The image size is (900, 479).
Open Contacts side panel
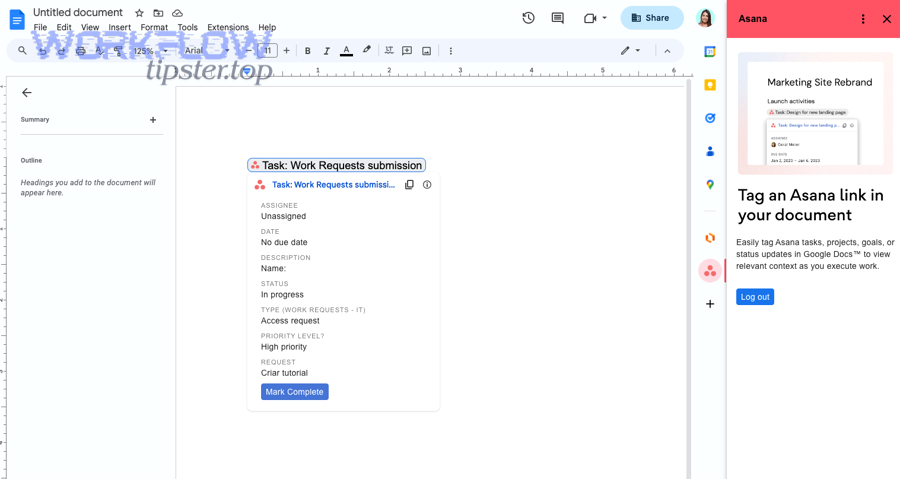click(710, 151)
